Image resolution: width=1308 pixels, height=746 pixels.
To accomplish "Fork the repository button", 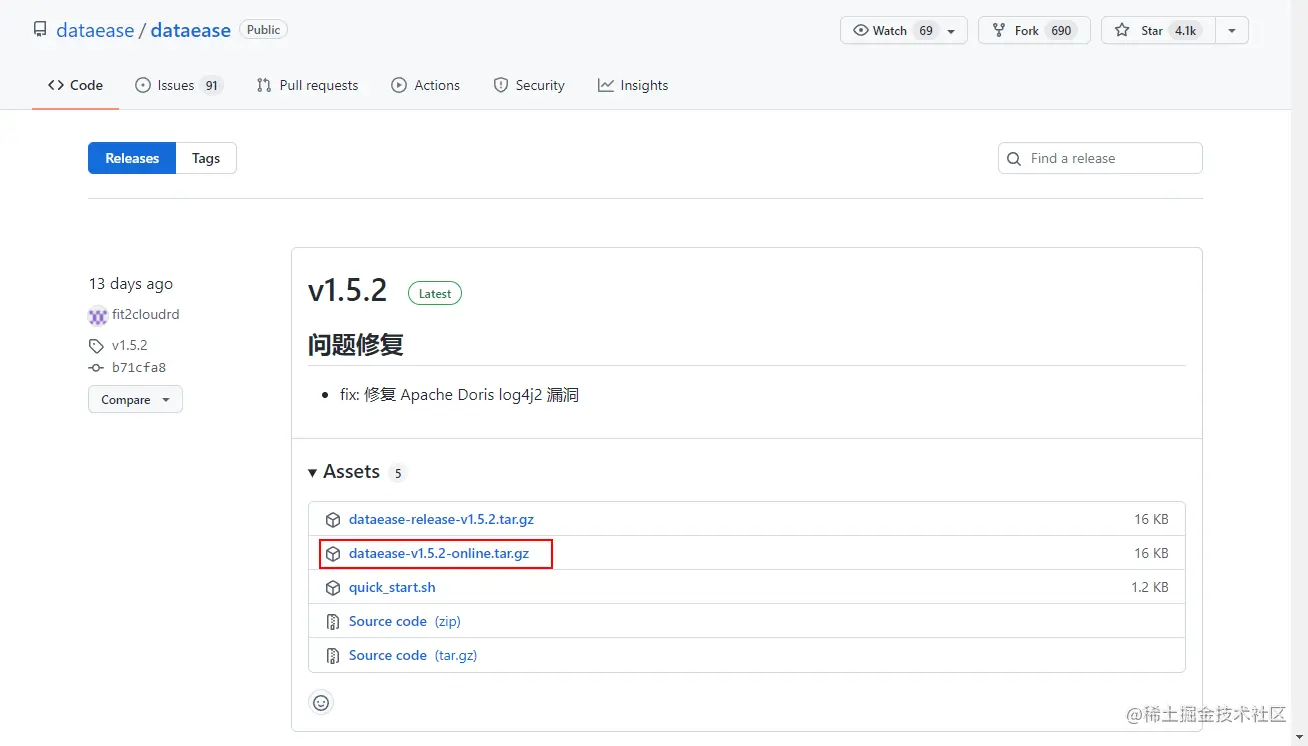I will [x=1034, y=31].
